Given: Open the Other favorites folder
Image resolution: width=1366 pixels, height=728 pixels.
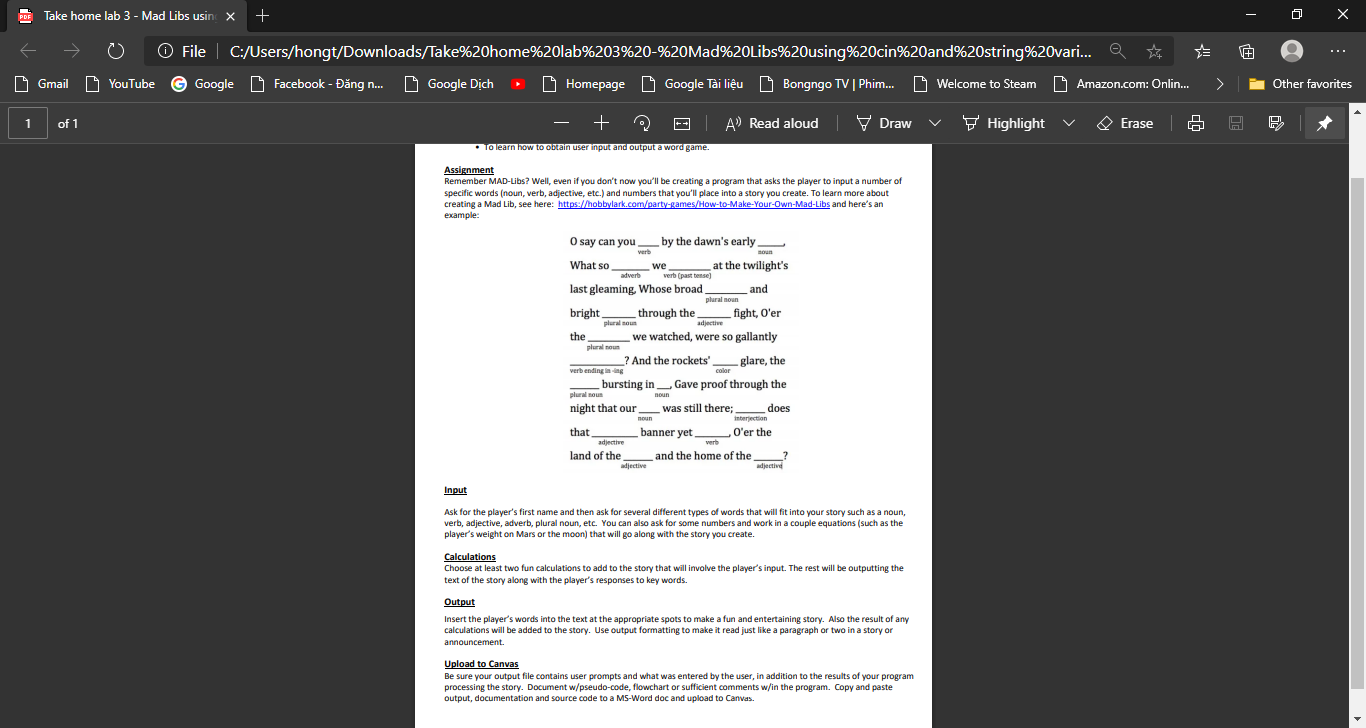Looking at the screenshot, I should tap(1300, 84).
